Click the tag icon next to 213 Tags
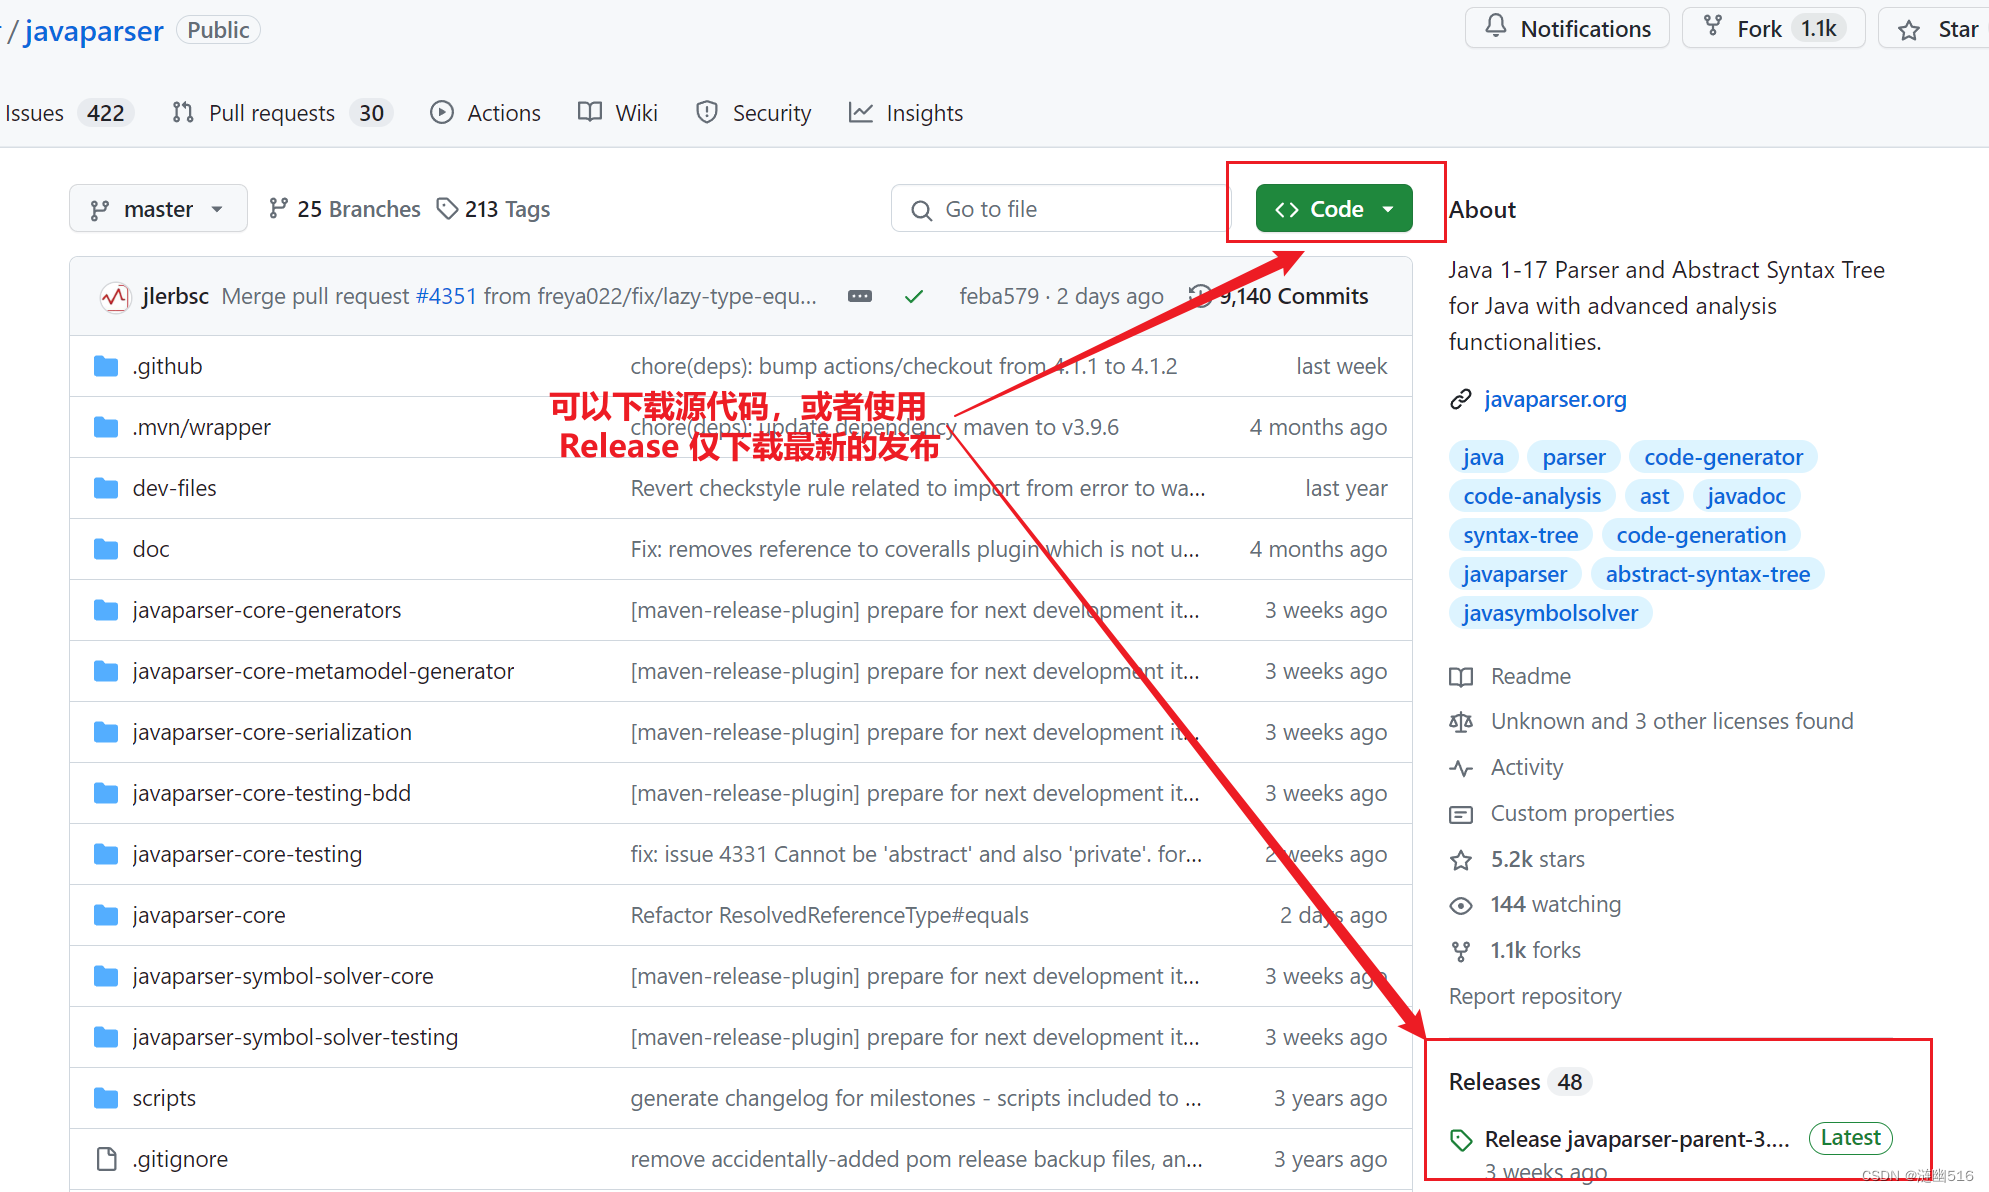Screen dimensions: 1989x1192 [x=447, y=208]
